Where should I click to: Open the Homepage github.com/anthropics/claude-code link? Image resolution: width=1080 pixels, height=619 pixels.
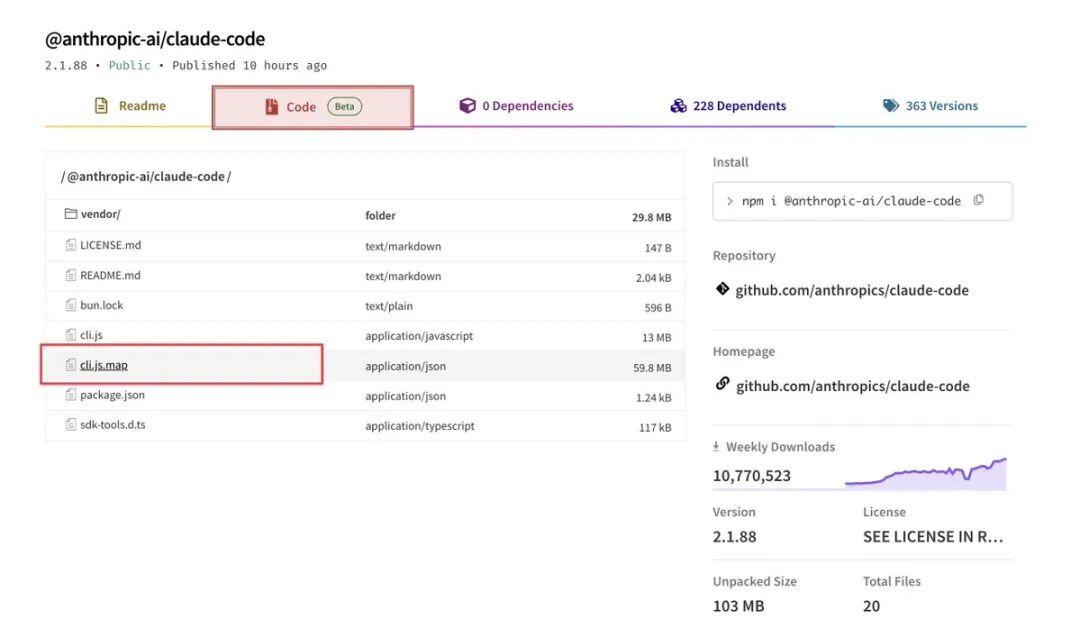853,386
